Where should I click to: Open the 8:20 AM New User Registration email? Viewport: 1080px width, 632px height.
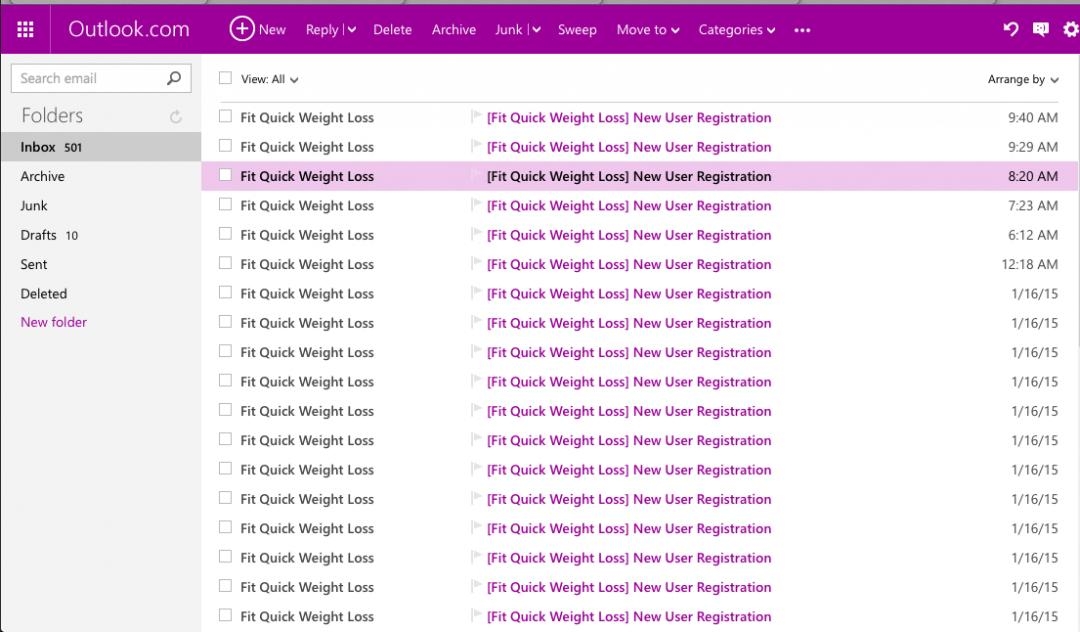[x=629, y=176]
